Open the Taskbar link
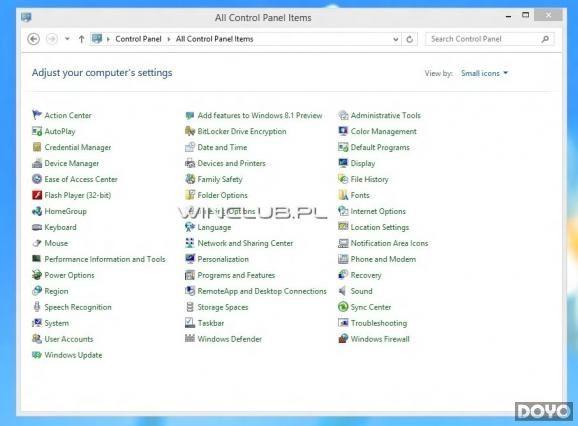 tap(210, 323)
